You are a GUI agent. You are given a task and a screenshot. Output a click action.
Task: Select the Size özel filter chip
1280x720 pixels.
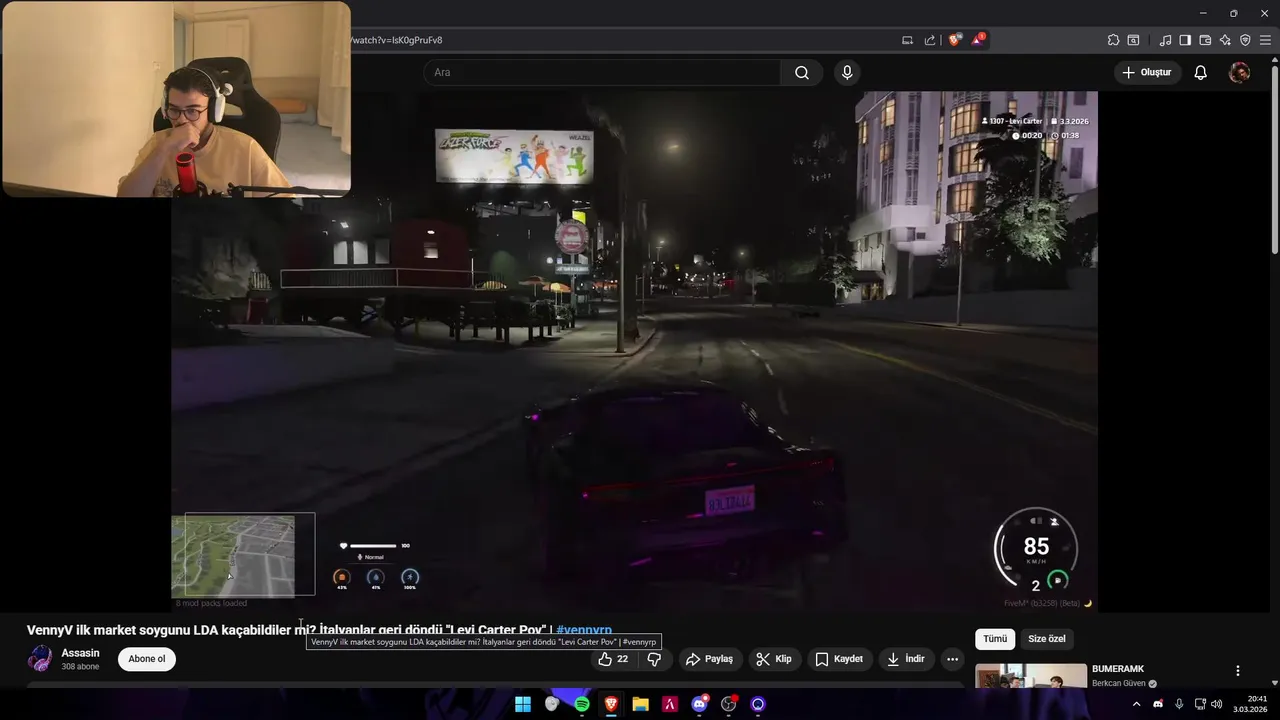[1047, 639]
